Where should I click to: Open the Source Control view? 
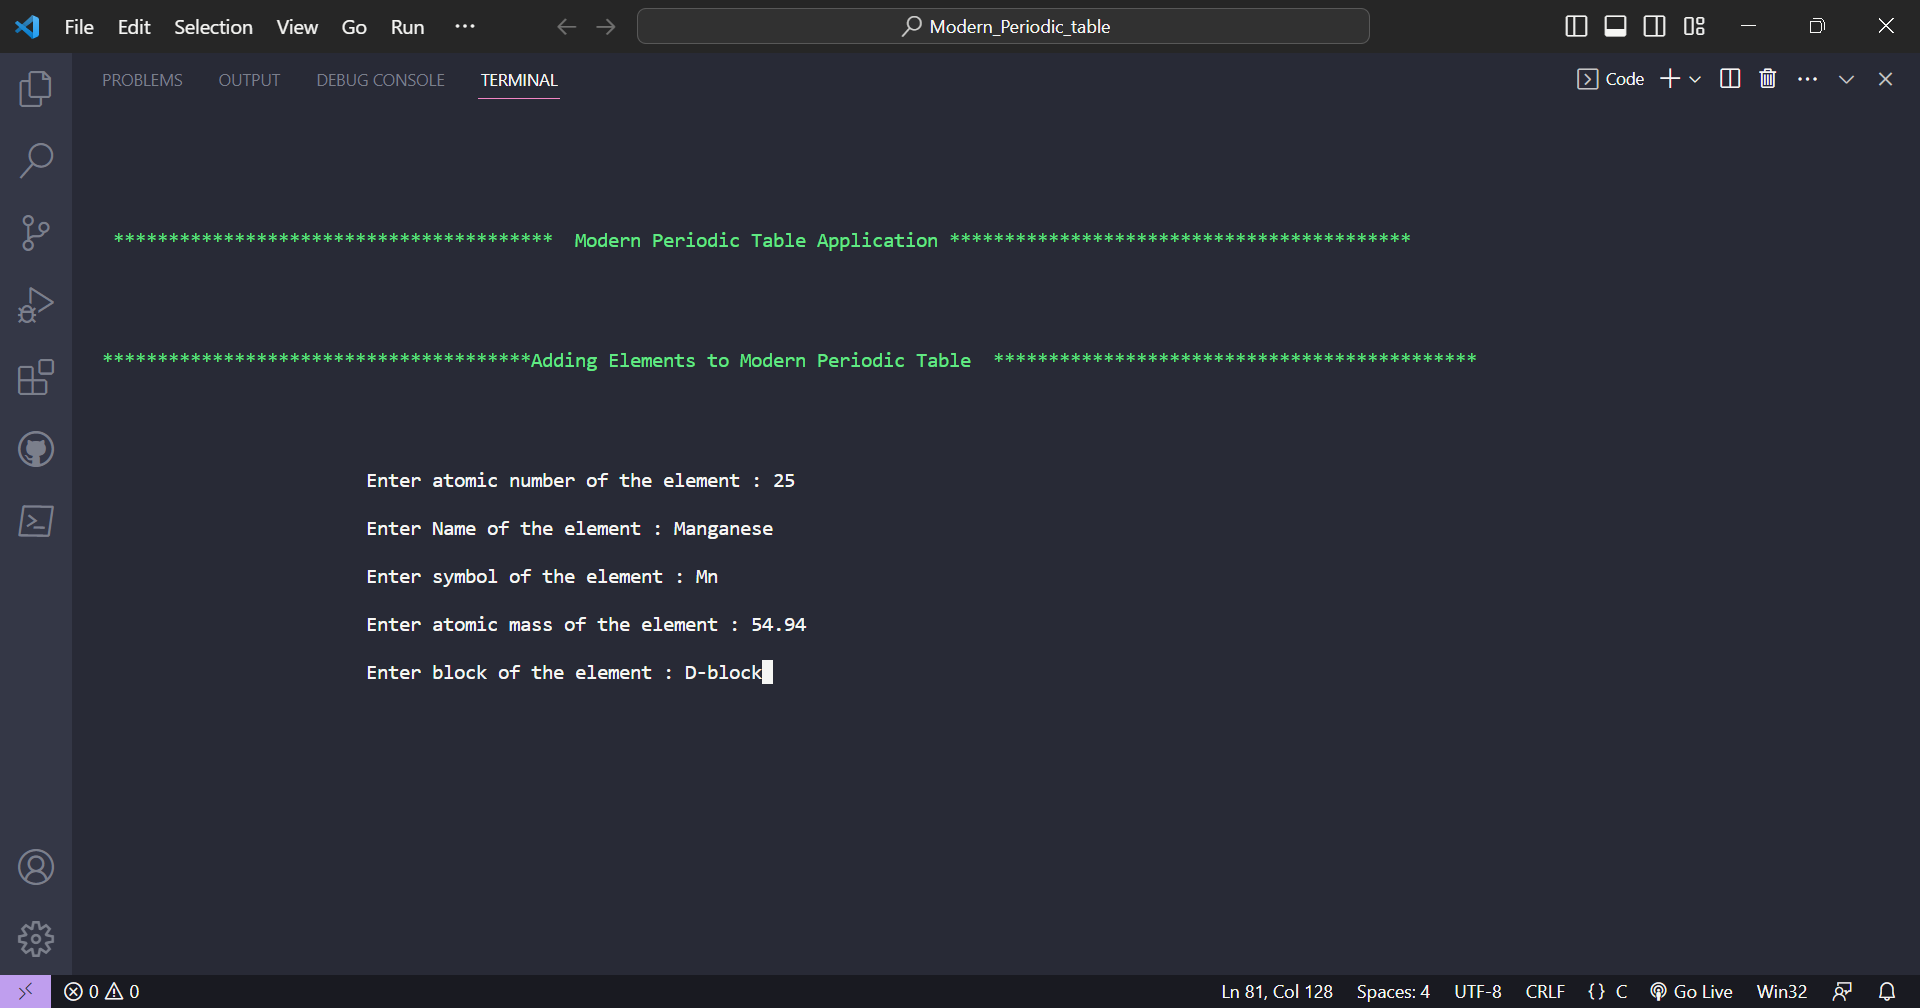tap(36, 232)
